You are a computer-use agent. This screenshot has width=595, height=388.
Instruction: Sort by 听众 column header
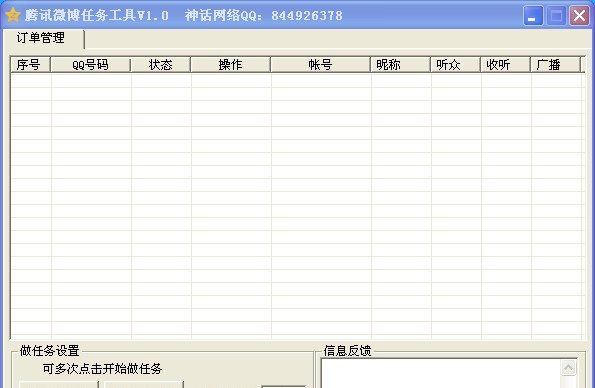click(x=455, y=65)
